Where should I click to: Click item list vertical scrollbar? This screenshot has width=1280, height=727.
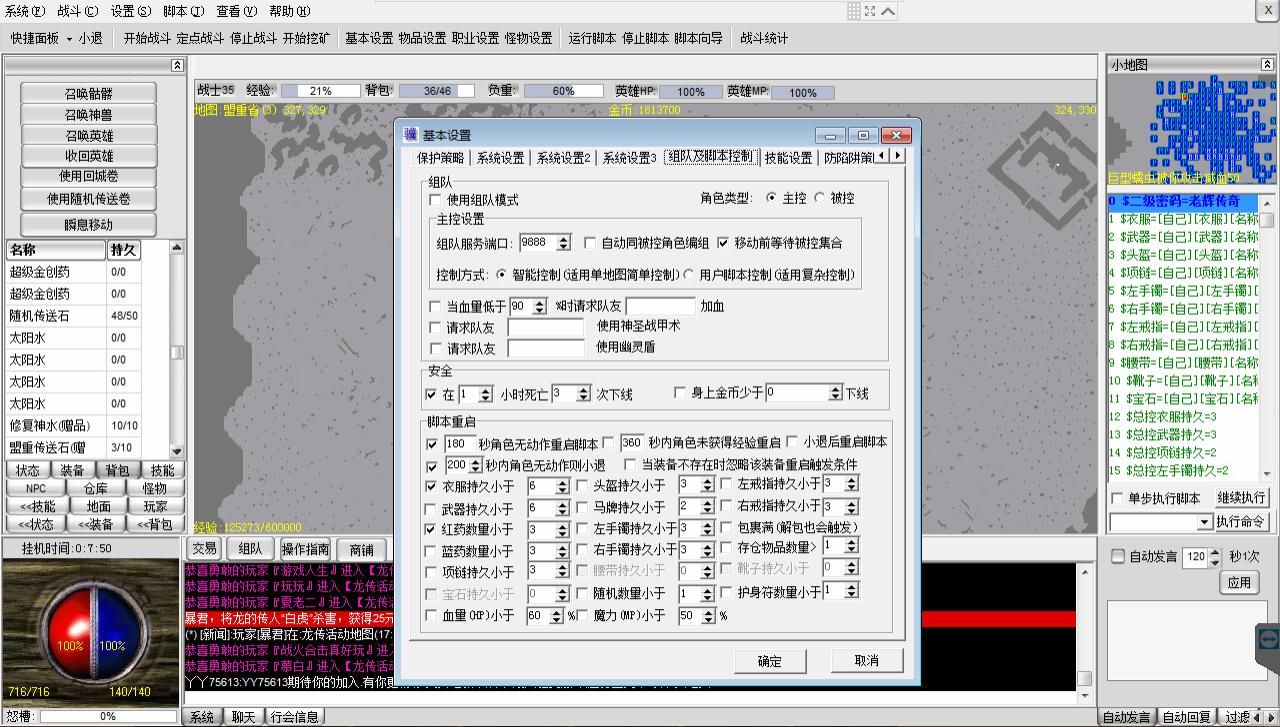click(177, 348)
